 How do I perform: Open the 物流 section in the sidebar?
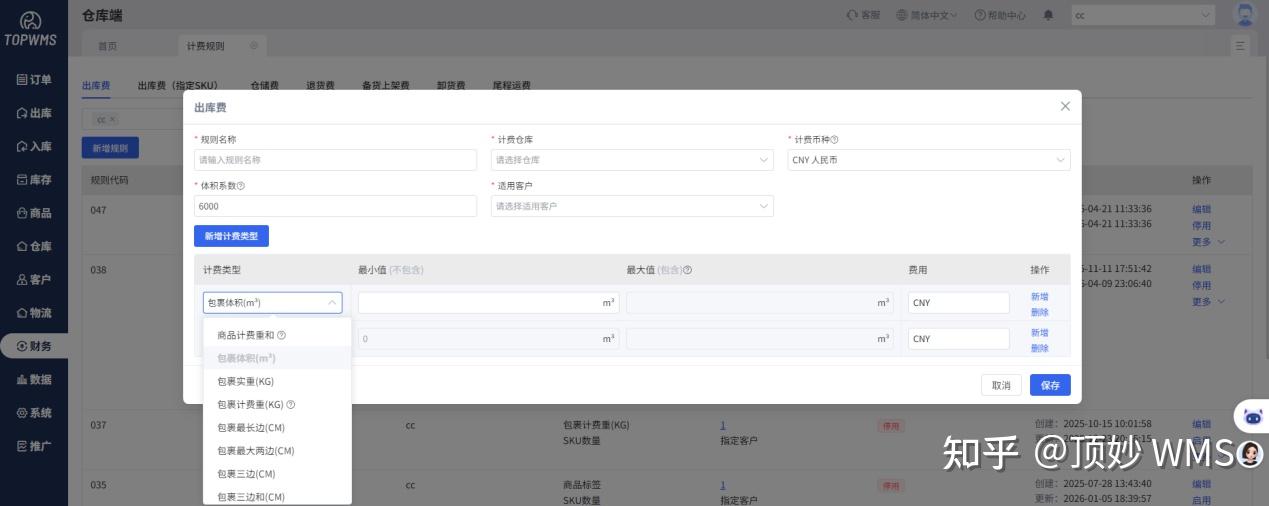(x=34, y=313)
